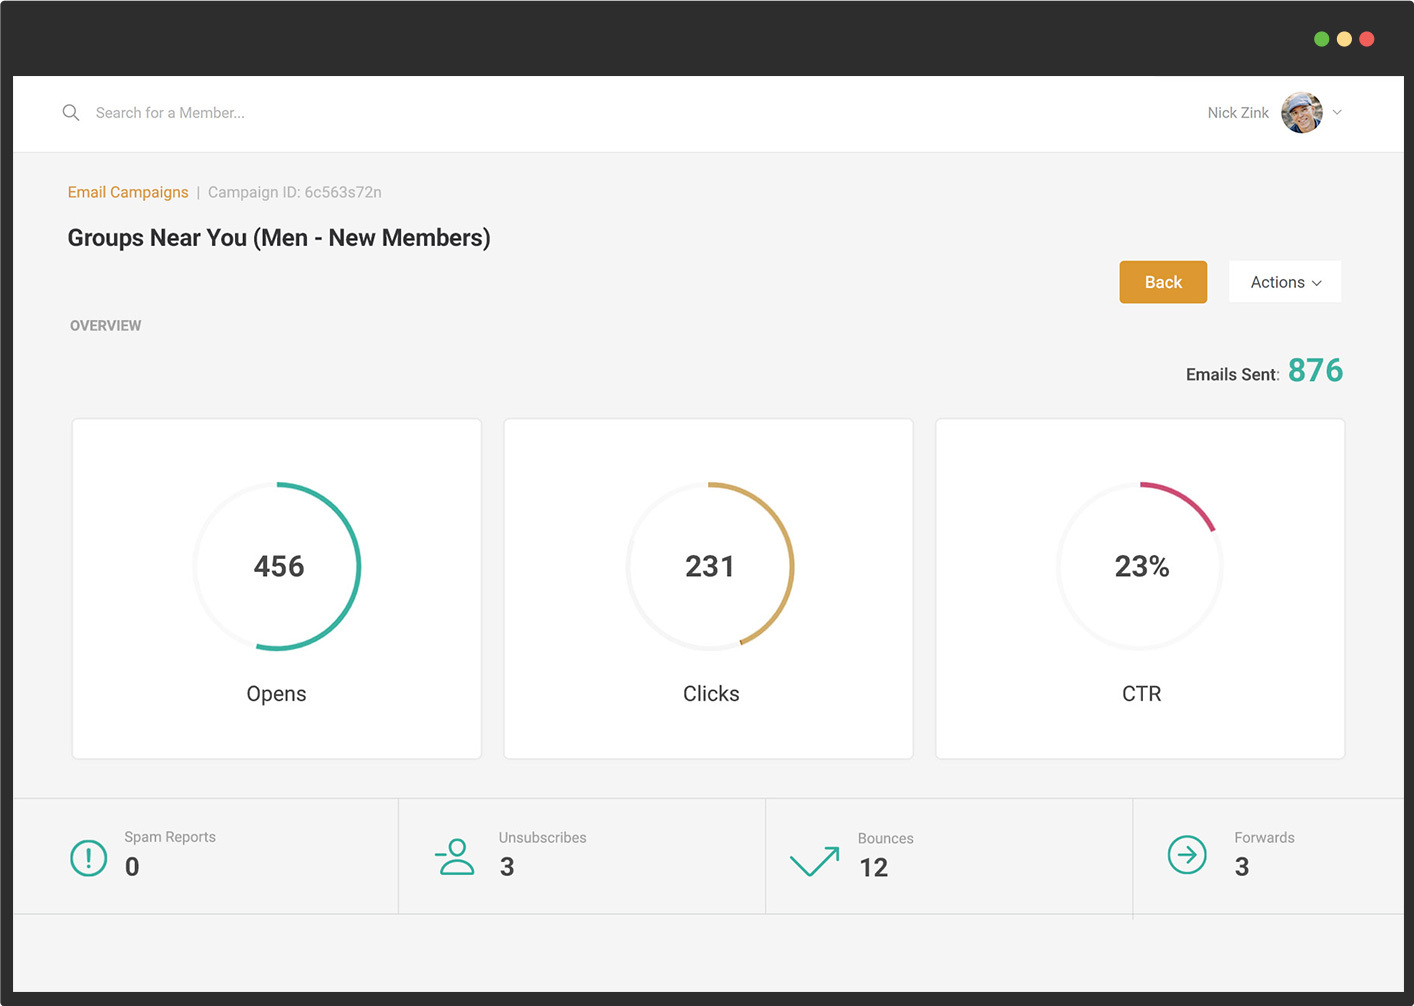Click the green window control dot
This screenshot has height=1006, width=1414.
tap(1321, 39)
